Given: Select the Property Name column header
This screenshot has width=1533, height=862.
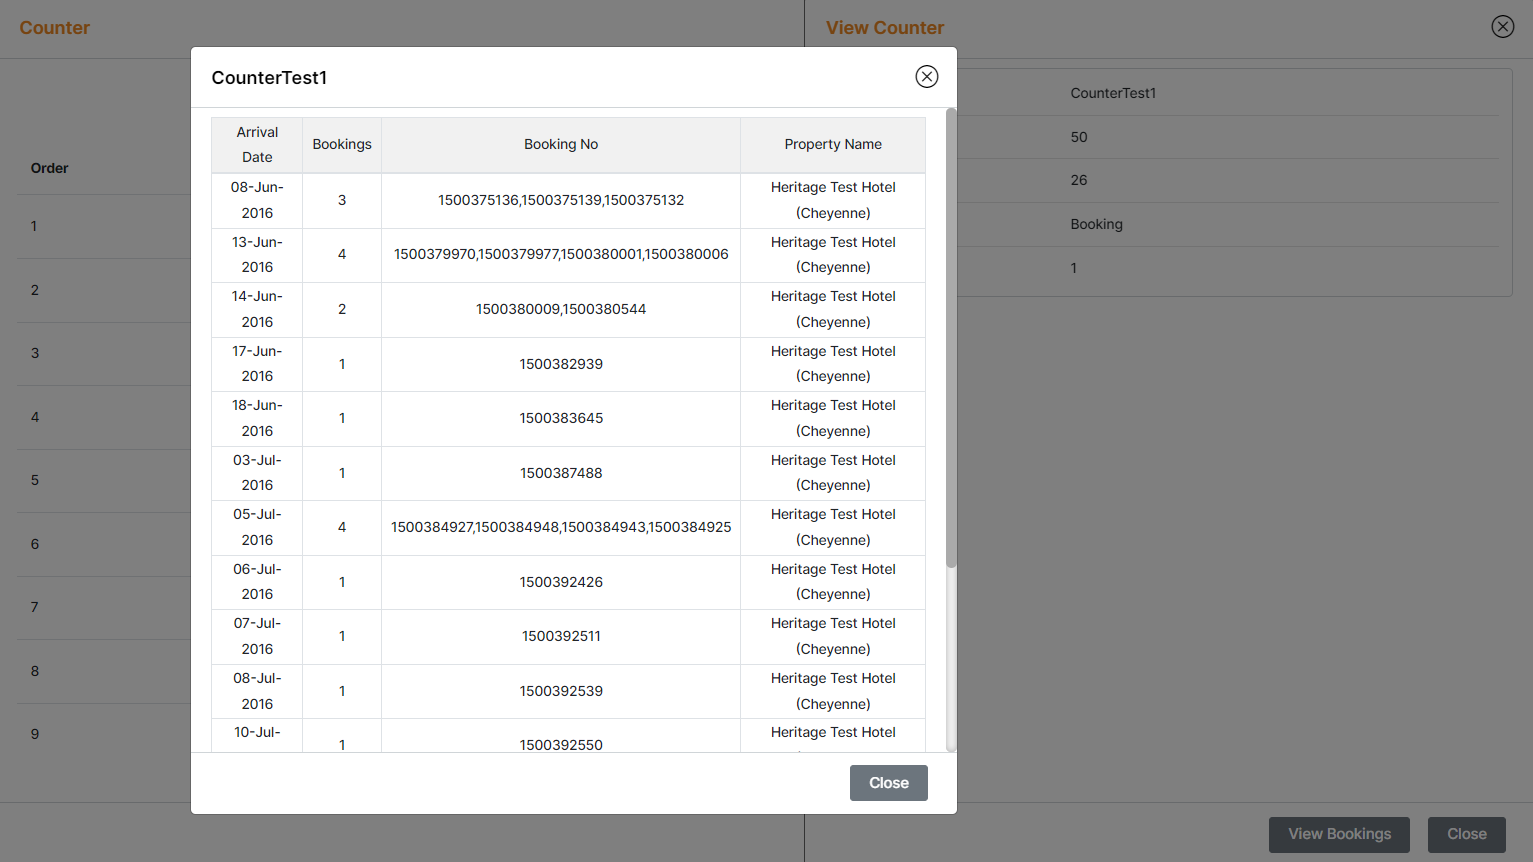Looking at the screenshot, I should pyautogui.click(x=833, y=145).
